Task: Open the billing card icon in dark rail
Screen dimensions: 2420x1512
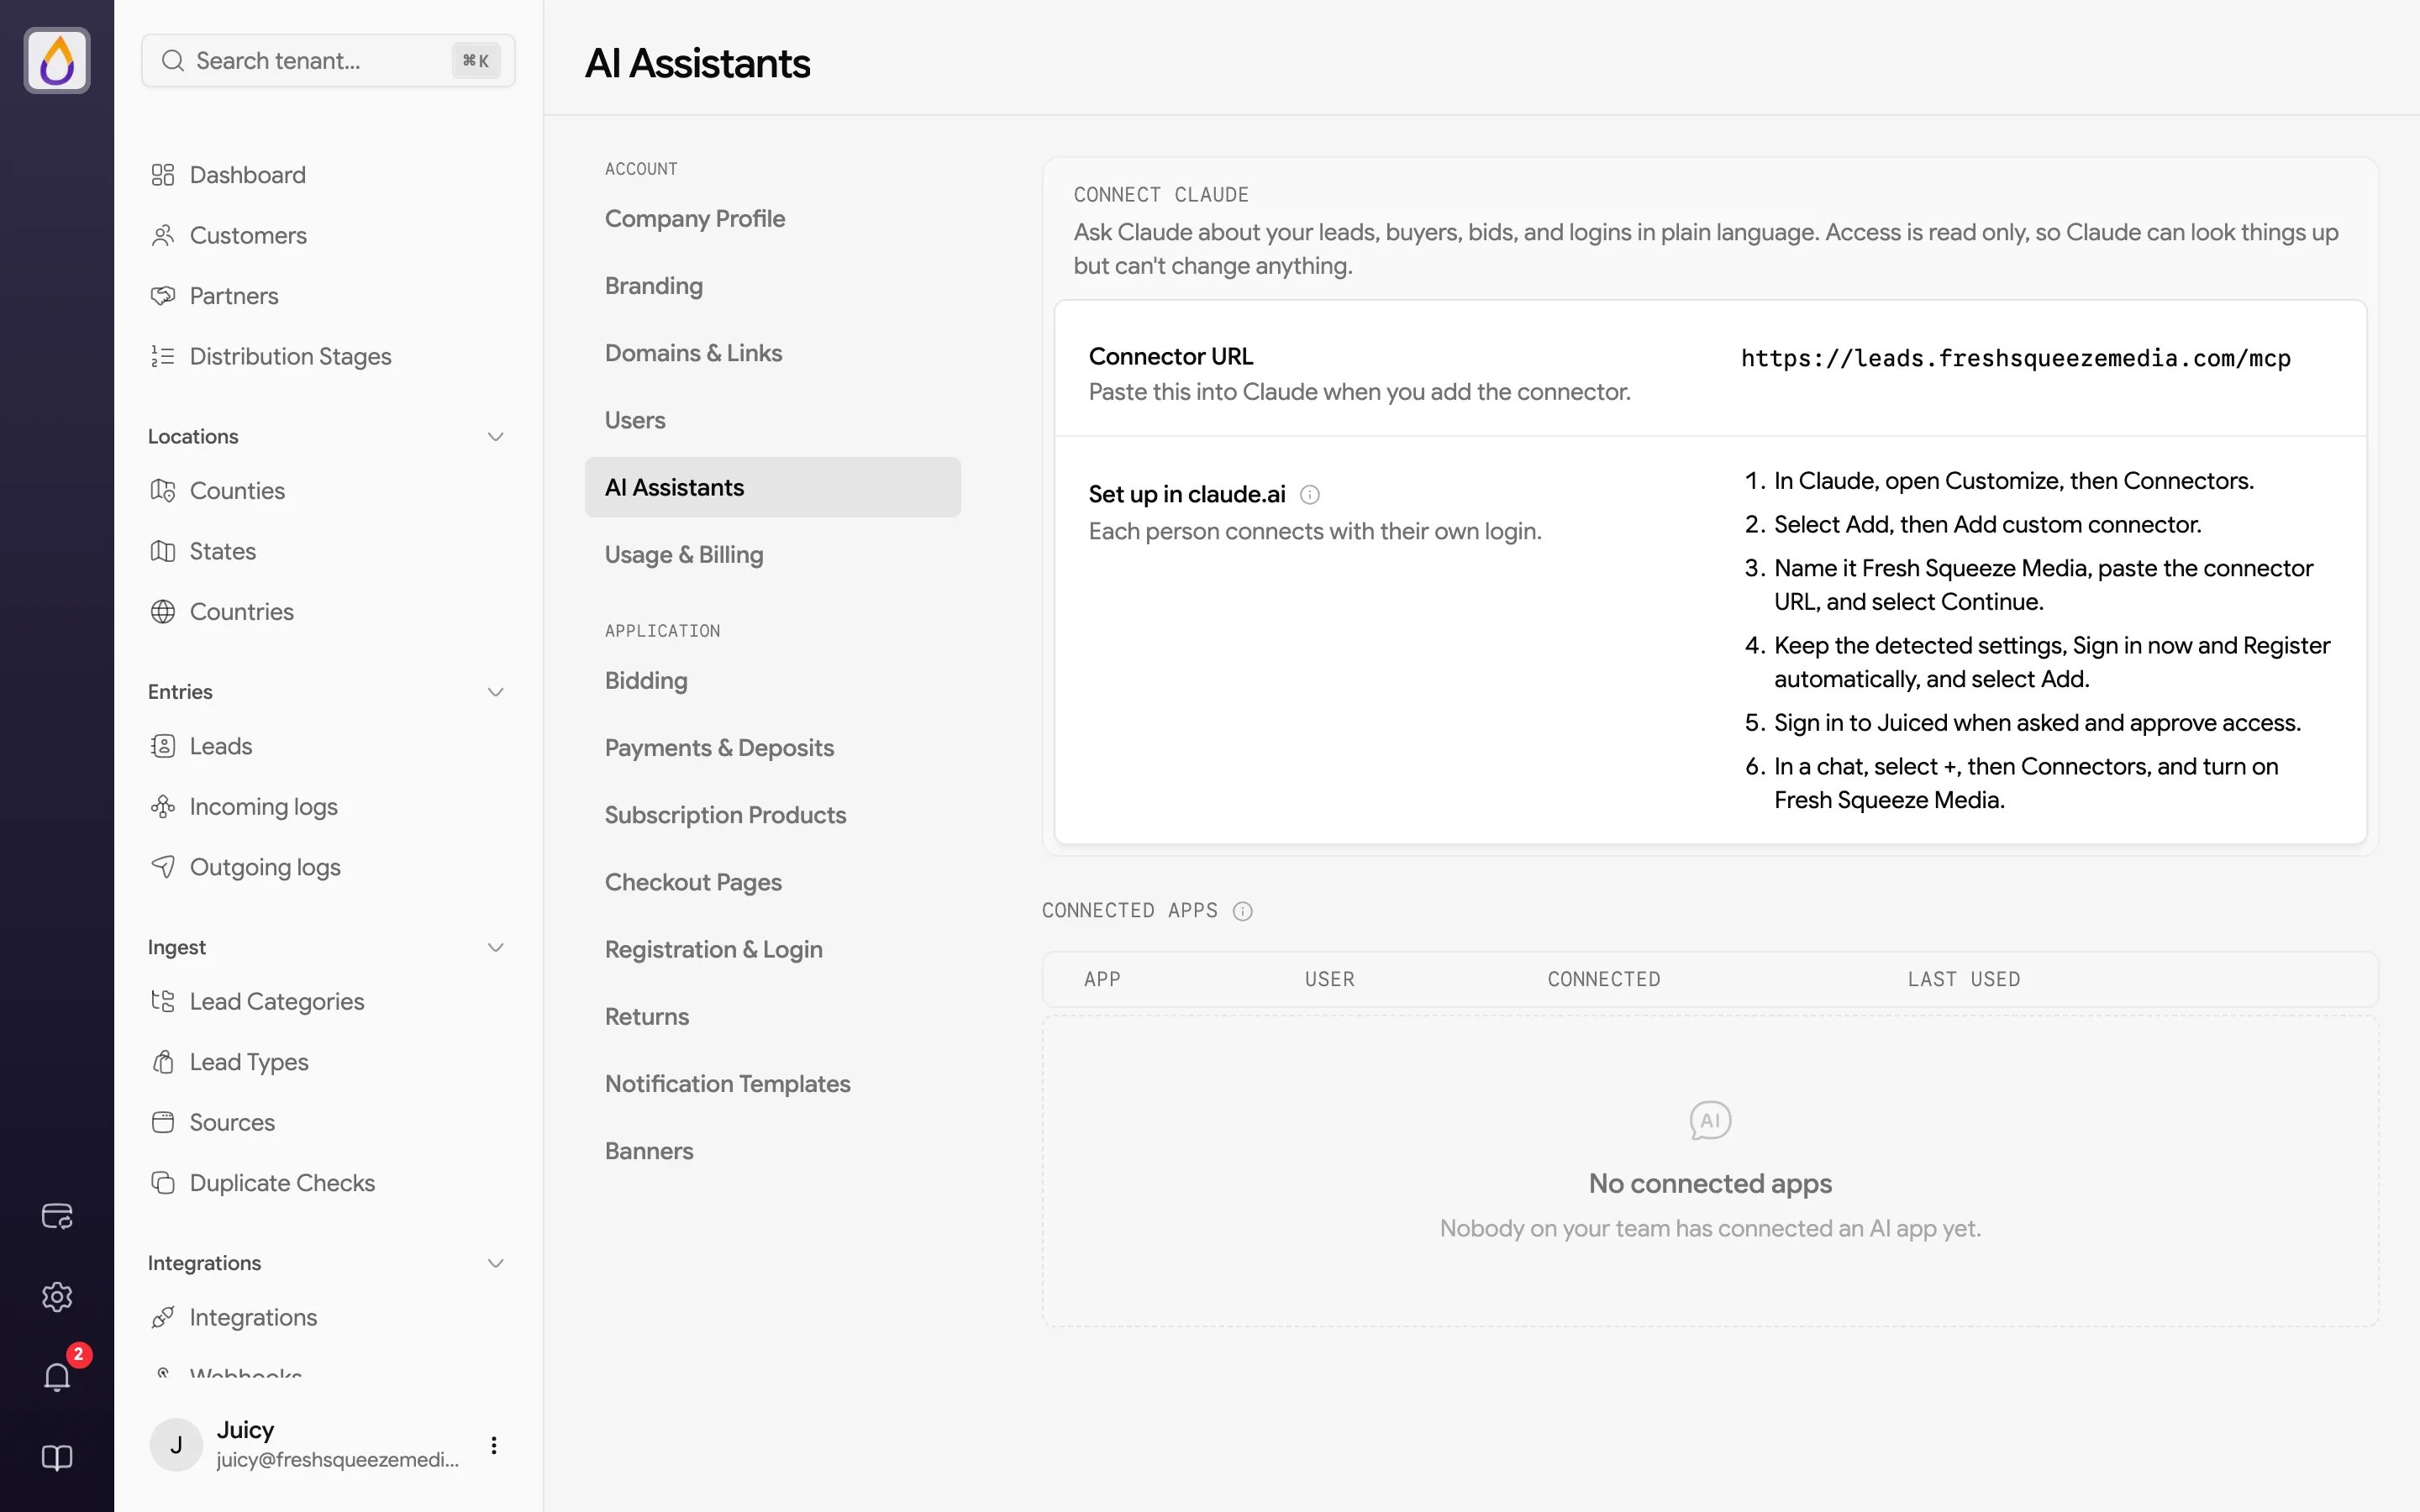Action: point(57,1216)
